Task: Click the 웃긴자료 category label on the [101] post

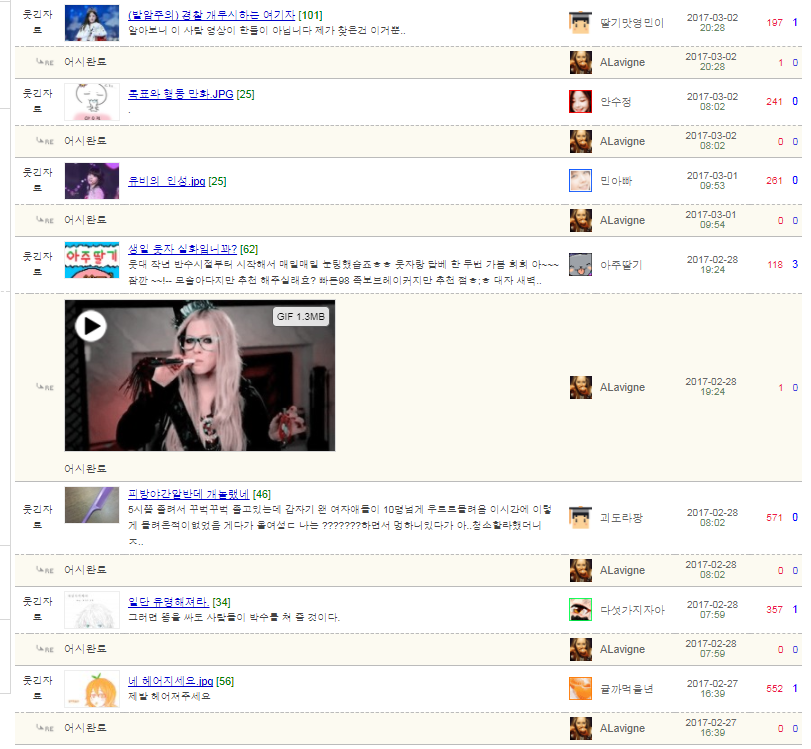Action: (37, 22)
